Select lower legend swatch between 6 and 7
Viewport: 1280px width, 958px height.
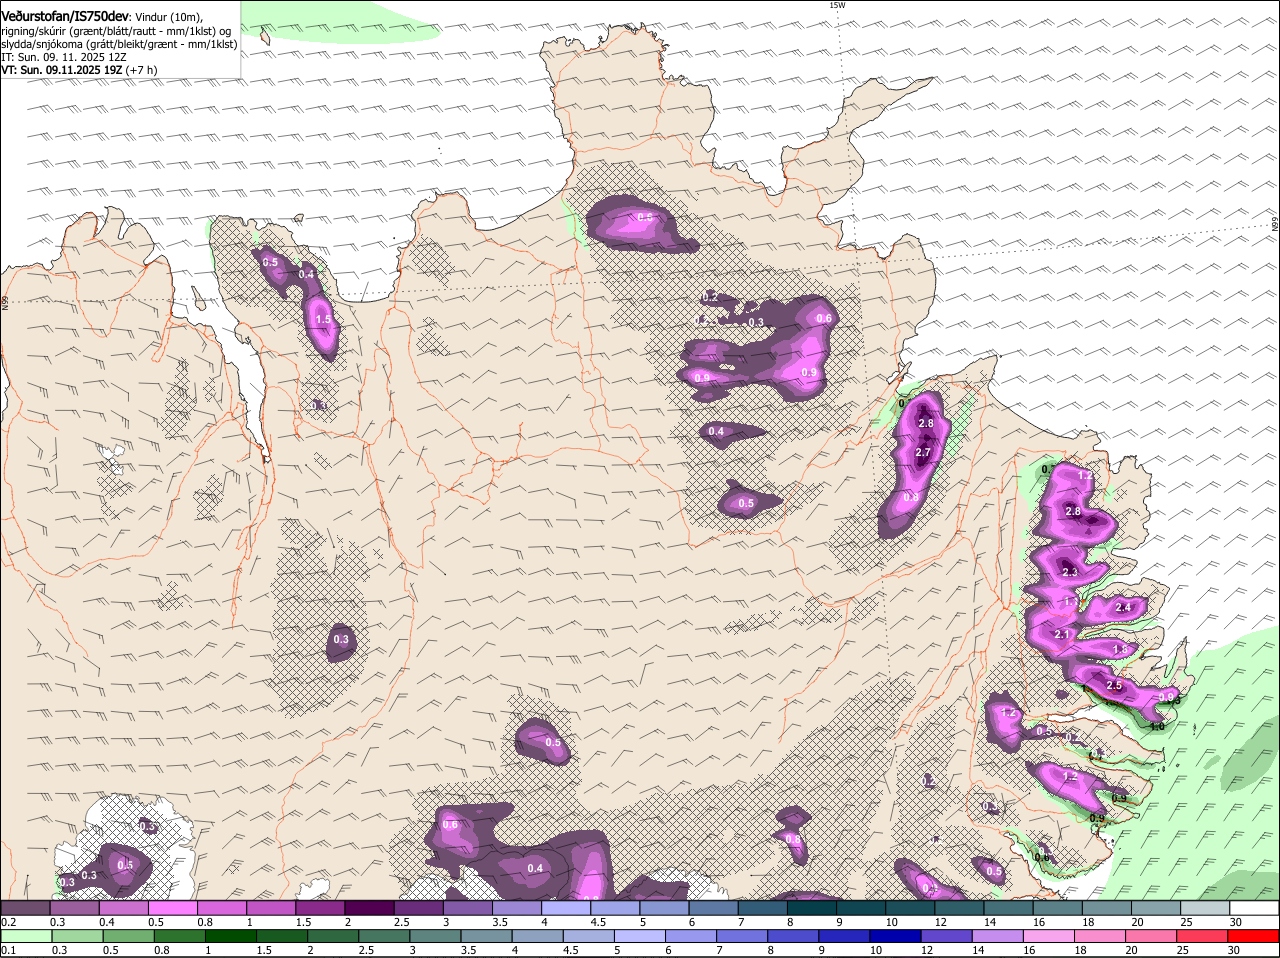693,936
